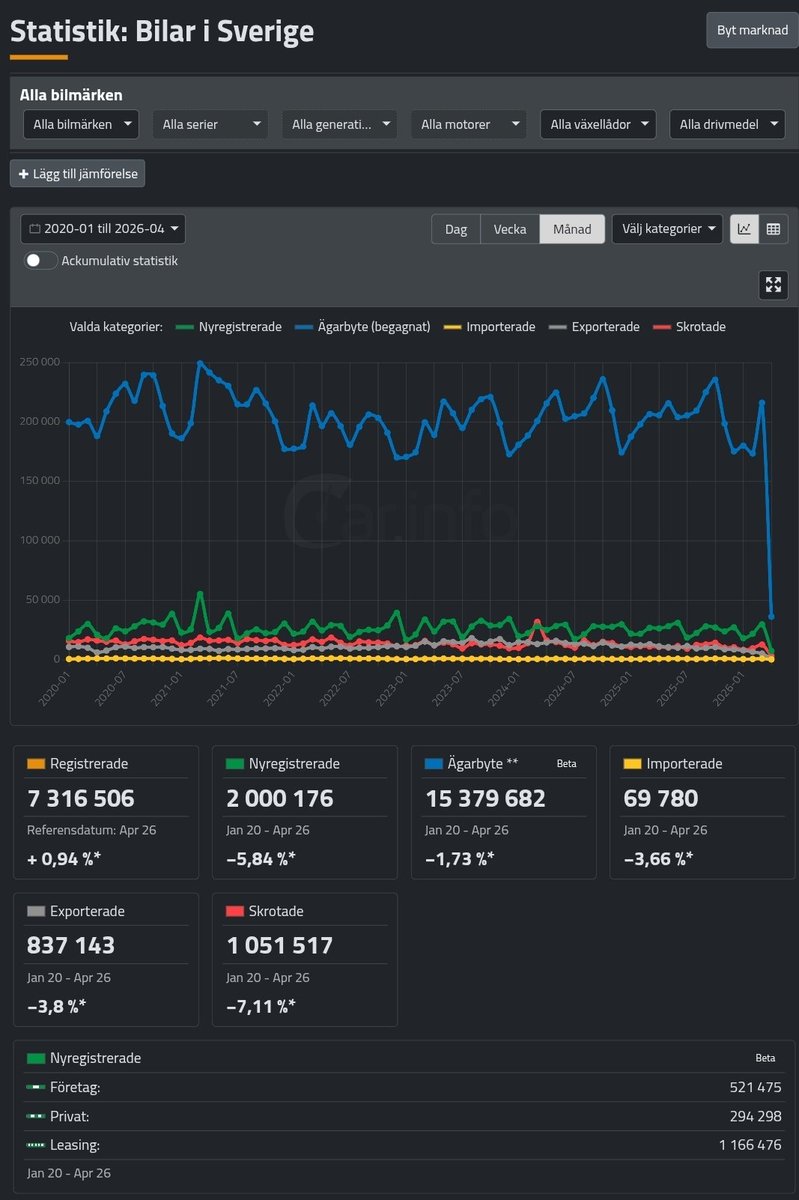The height and width of the screenshot is (1200, 799).
Task: Click the green Nyregistrerade card color square
Action: (x=235, y=764)
